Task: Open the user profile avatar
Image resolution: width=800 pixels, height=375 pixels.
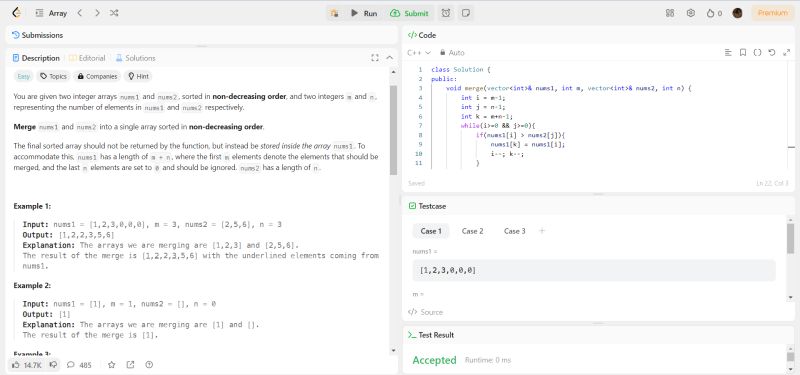Action: [x=737, y=13]
